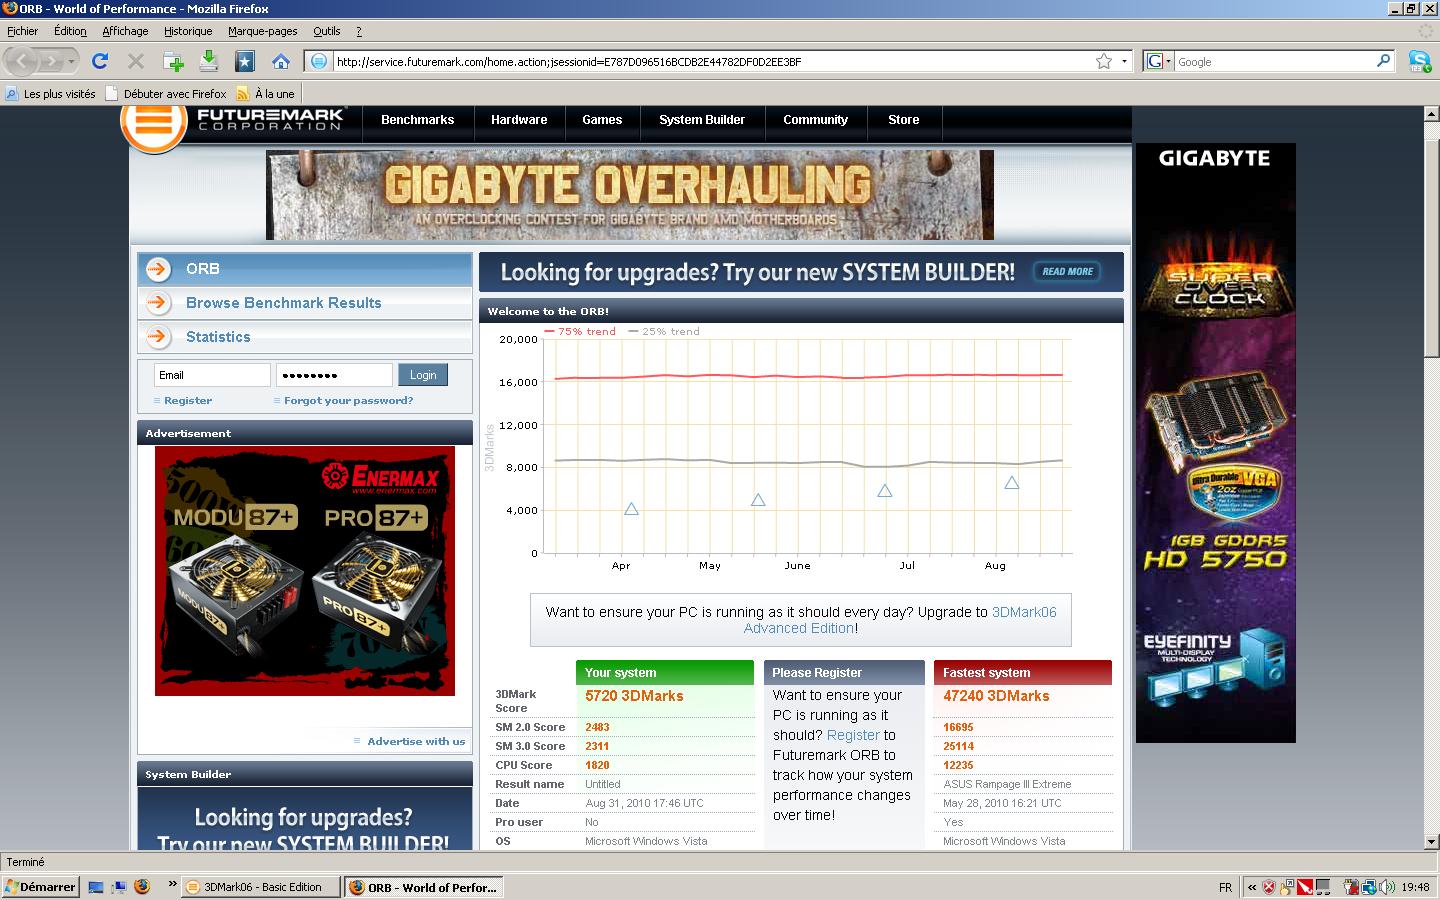Image resolution: width=1440 pixels, height=900 pixels.
Task: Click the Register link in Please Register box
Action: pos(853,735)
